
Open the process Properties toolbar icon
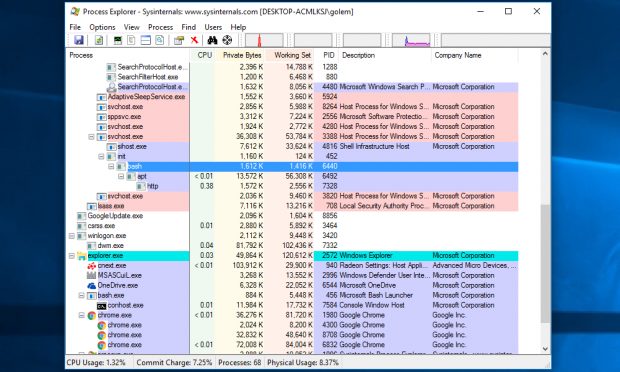(179, 40)
